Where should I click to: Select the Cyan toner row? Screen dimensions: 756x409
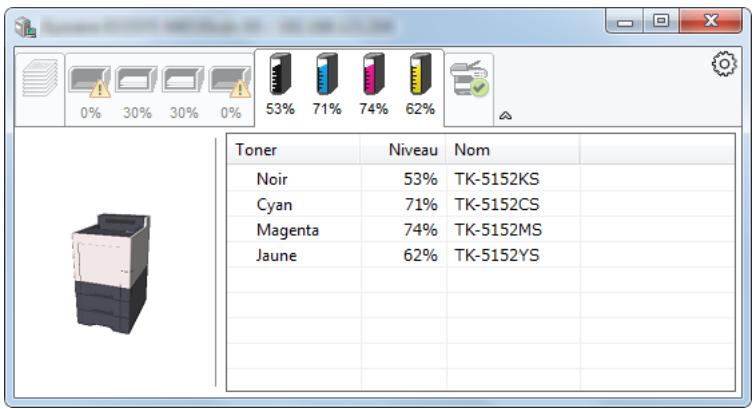481,204
